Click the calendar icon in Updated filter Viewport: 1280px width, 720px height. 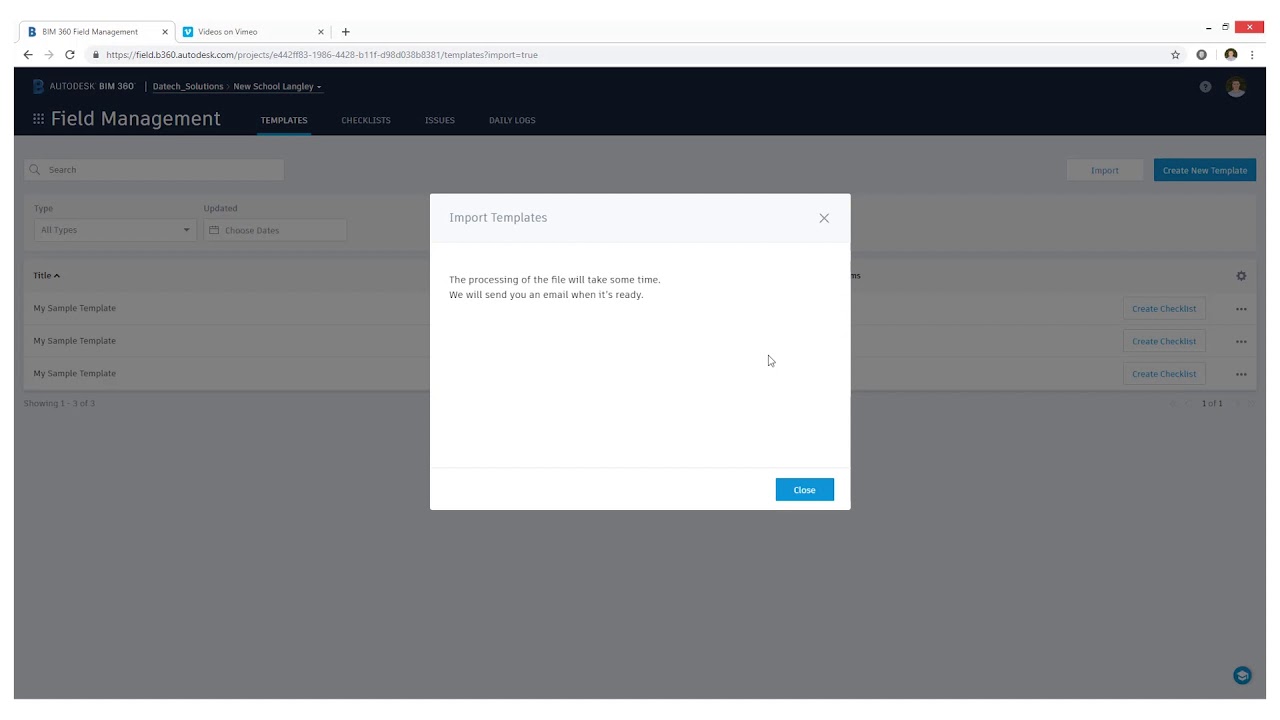214,230
